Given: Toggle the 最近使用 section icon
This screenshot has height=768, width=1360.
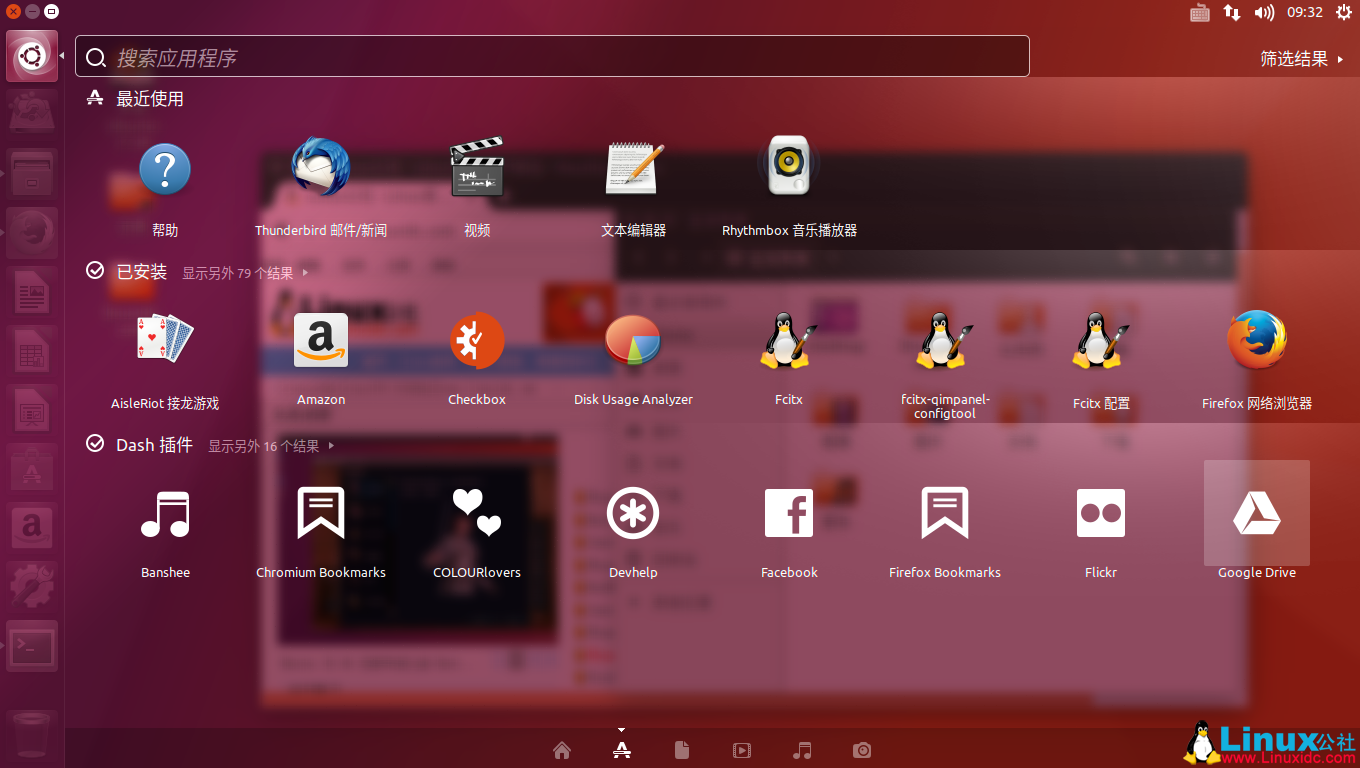Looking at the screenshot, I should tap(95, 98).
